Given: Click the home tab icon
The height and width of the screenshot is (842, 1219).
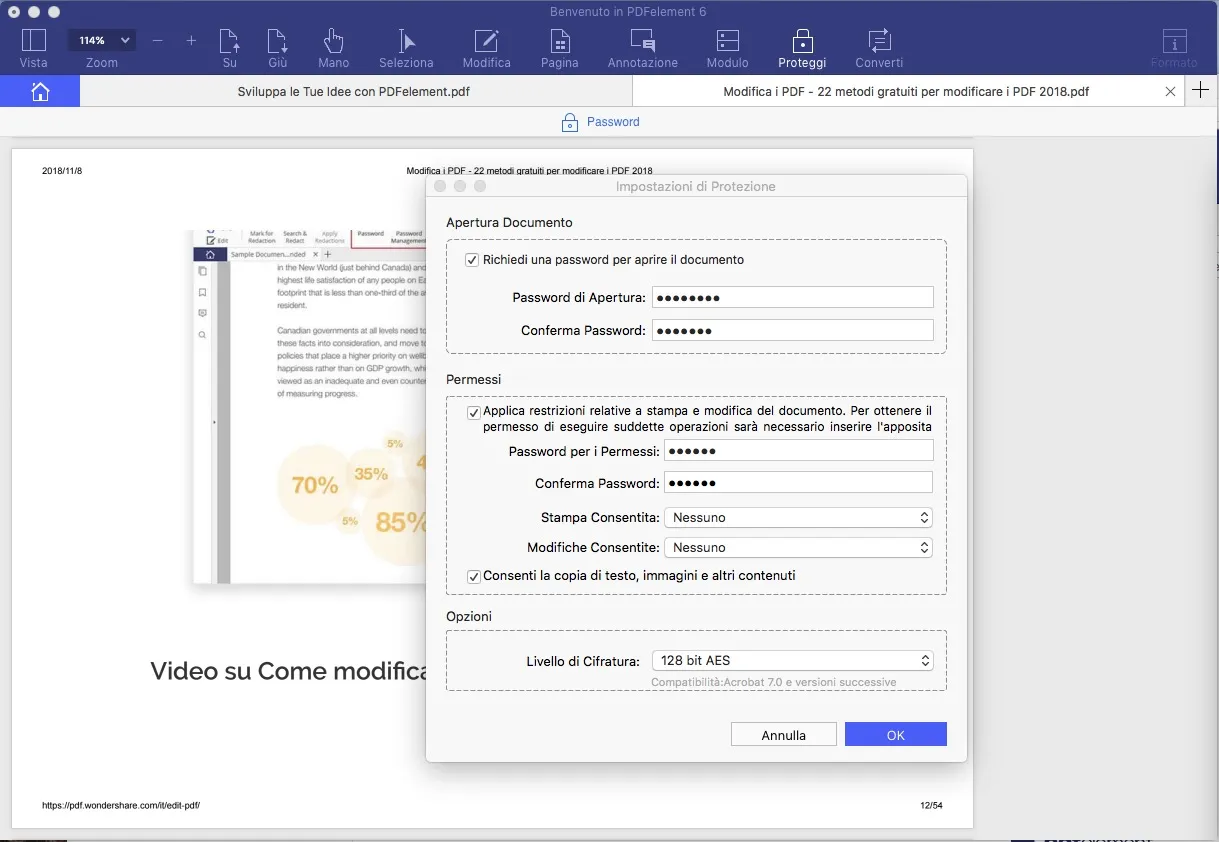Looking at the screenshot, I should coord(40,90).
